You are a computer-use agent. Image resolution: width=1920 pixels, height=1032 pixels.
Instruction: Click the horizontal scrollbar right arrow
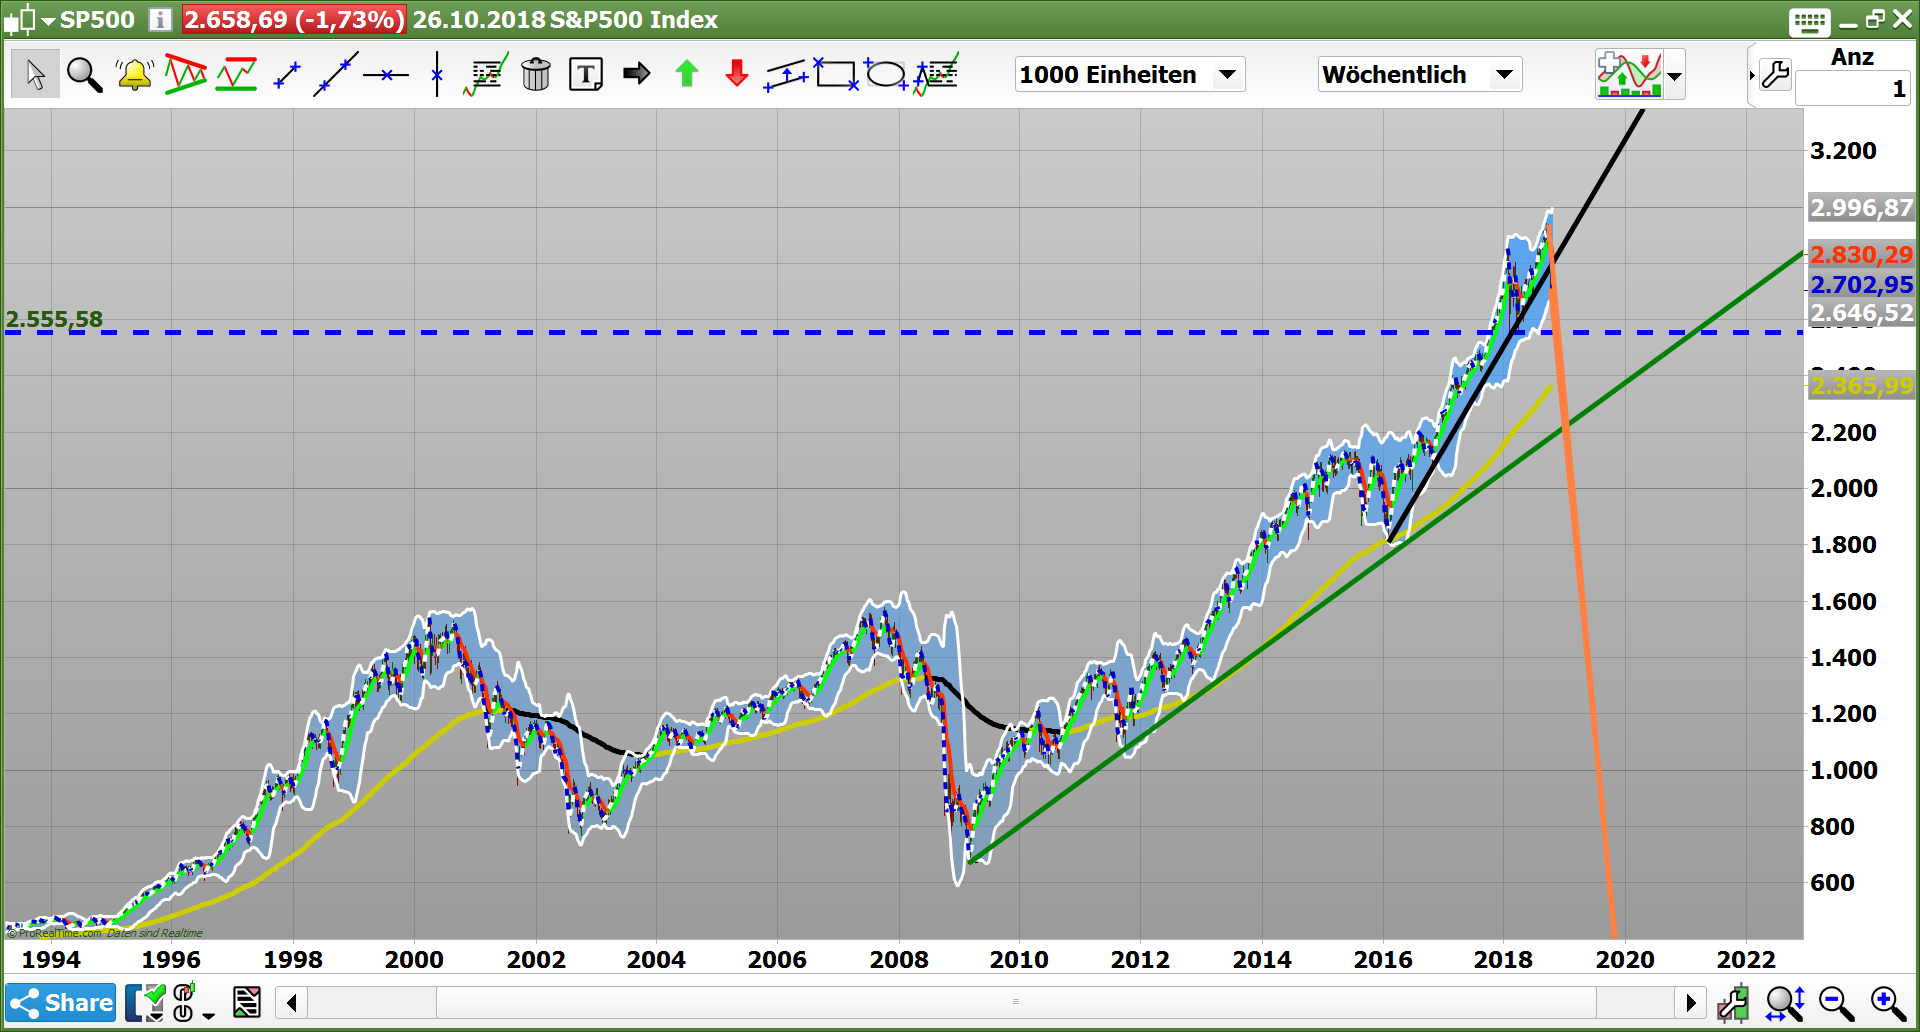[x=1690, y=1002]
